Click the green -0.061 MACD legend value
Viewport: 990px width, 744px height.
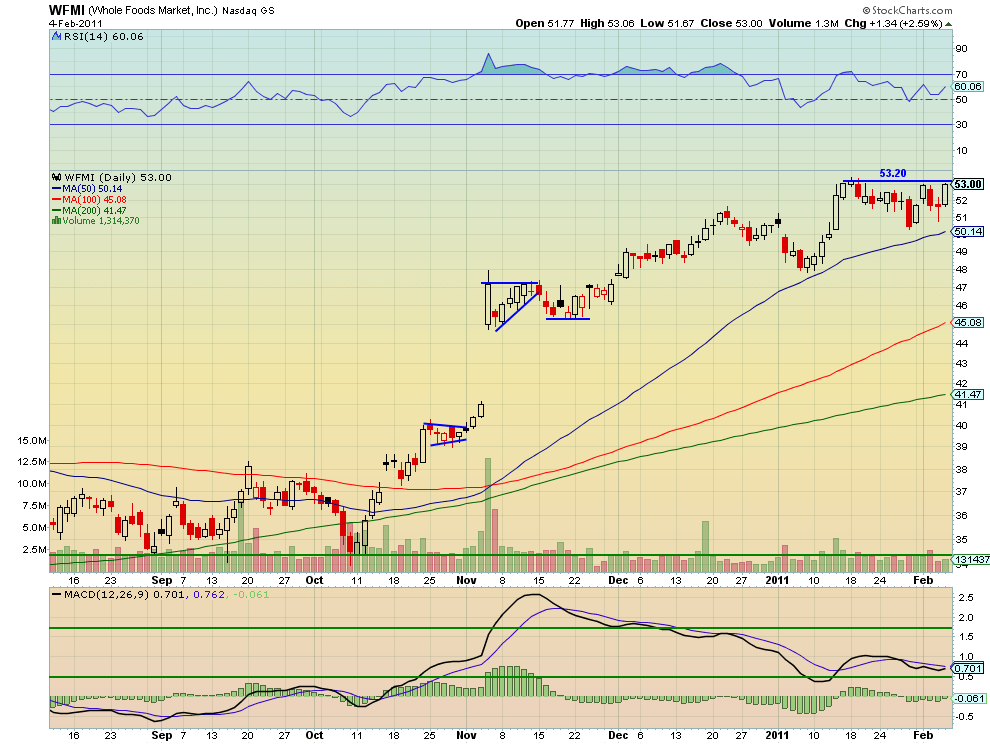[251, 594]
